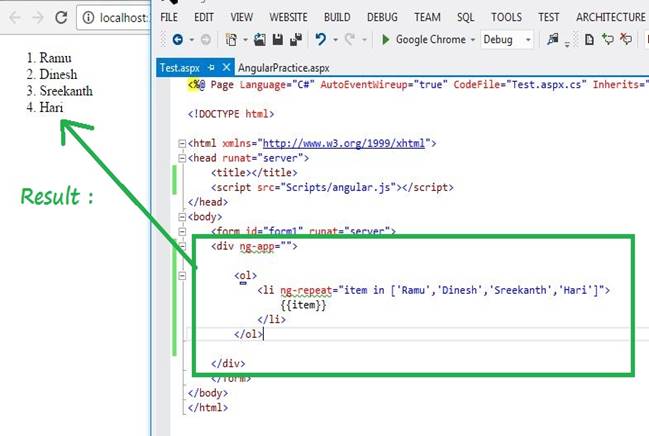Open the EDIT menu
Screen dimensions: 649x436
click(x=204, y=17)
